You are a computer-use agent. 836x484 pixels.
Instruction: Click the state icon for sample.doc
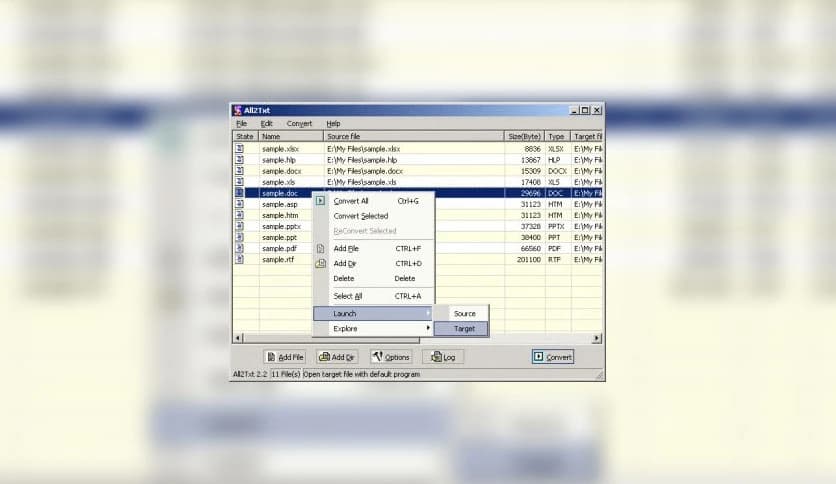pos(239,193)
